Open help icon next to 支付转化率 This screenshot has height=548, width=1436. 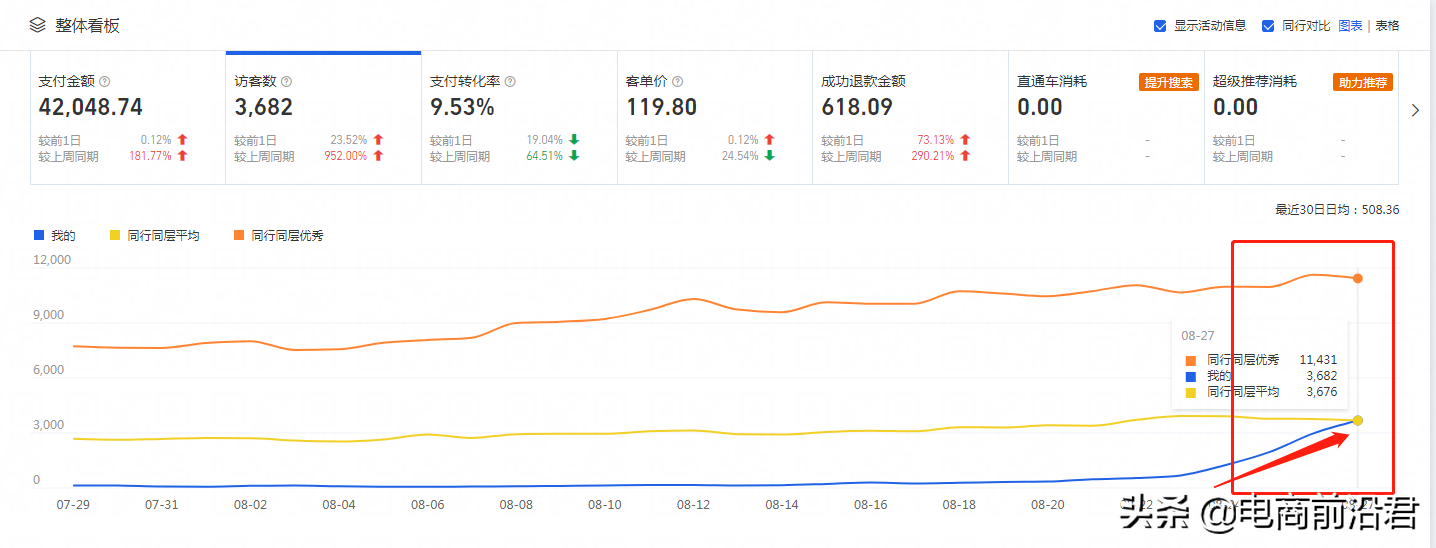click(510, 82)
